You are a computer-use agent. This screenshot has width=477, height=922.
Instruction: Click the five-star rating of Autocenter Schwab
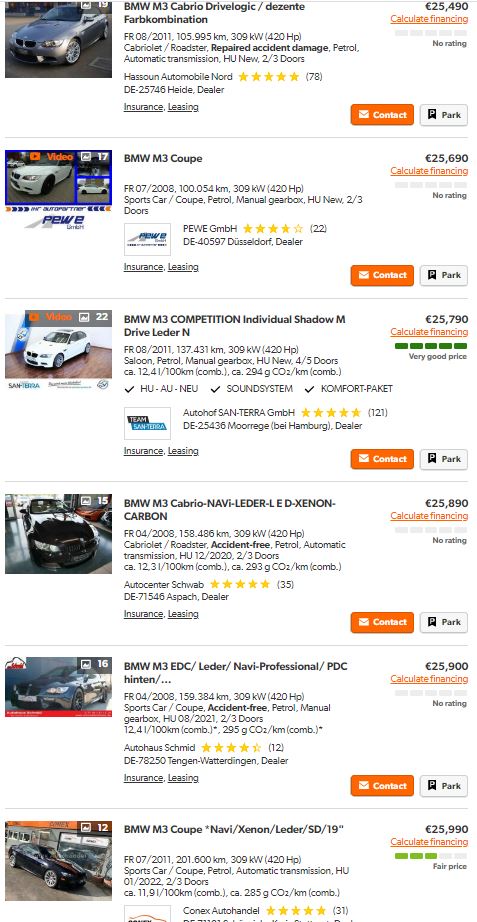pos(240,584)
